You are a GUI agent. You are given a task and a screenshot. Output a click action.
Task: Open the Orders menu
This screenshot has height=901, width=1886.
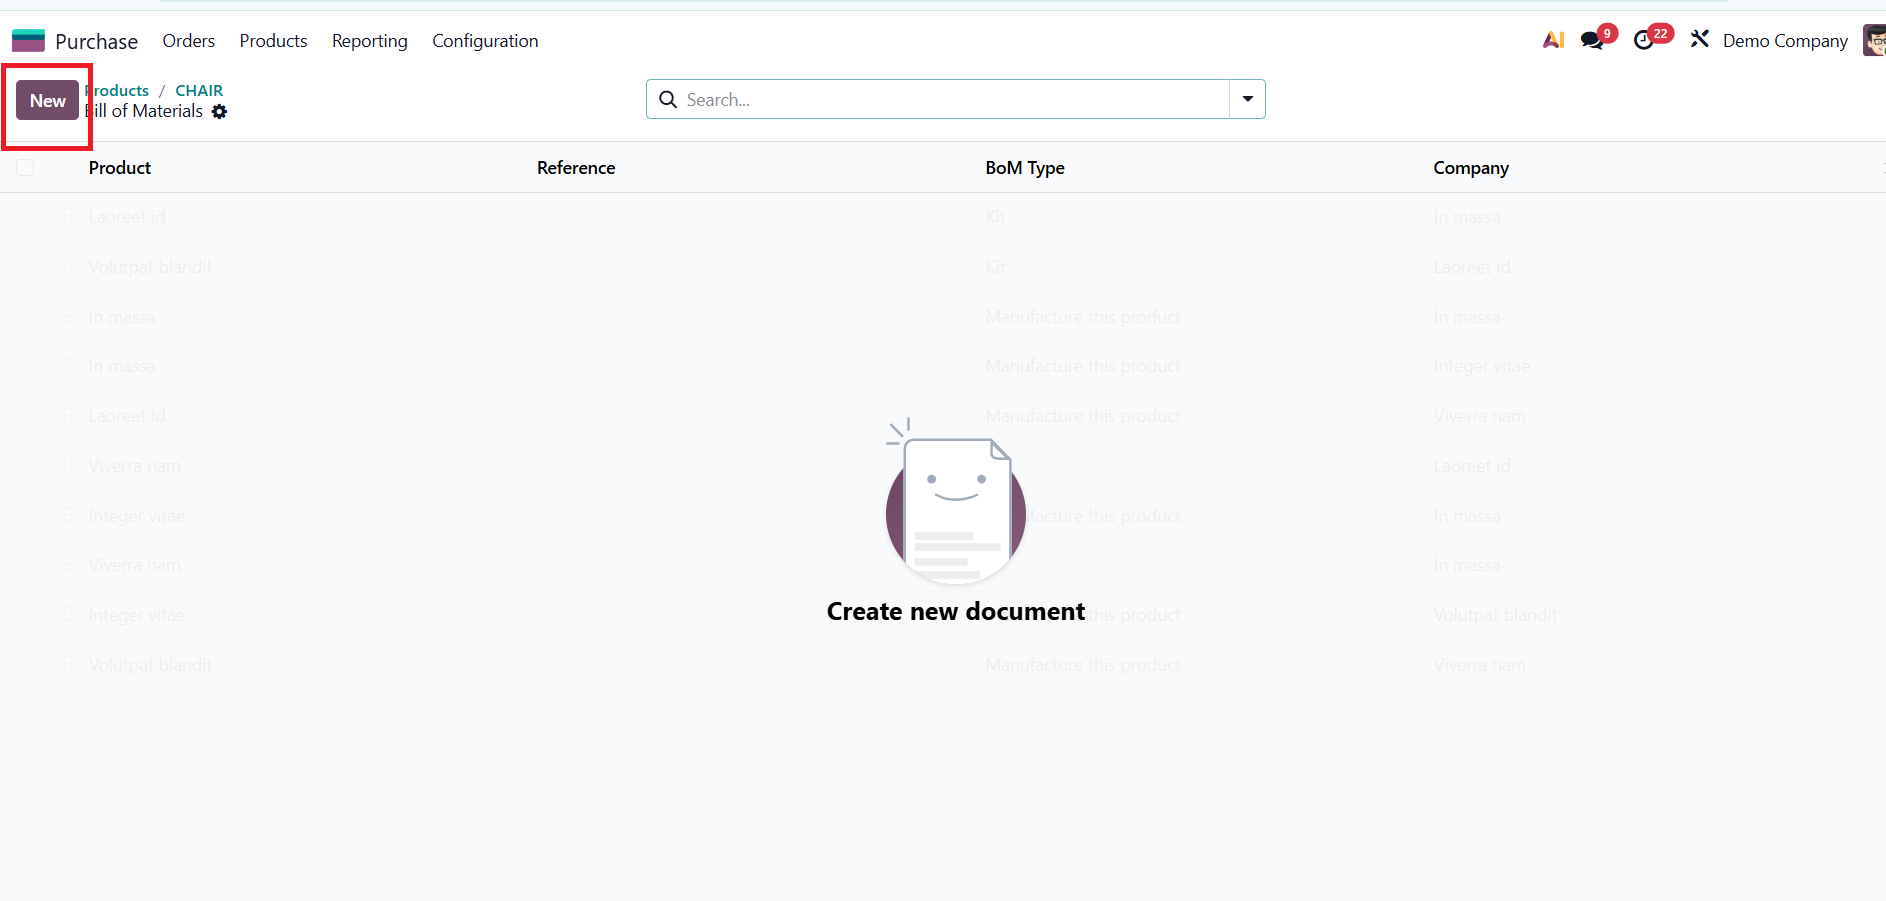pyautogui.click(x=188, y=41)
